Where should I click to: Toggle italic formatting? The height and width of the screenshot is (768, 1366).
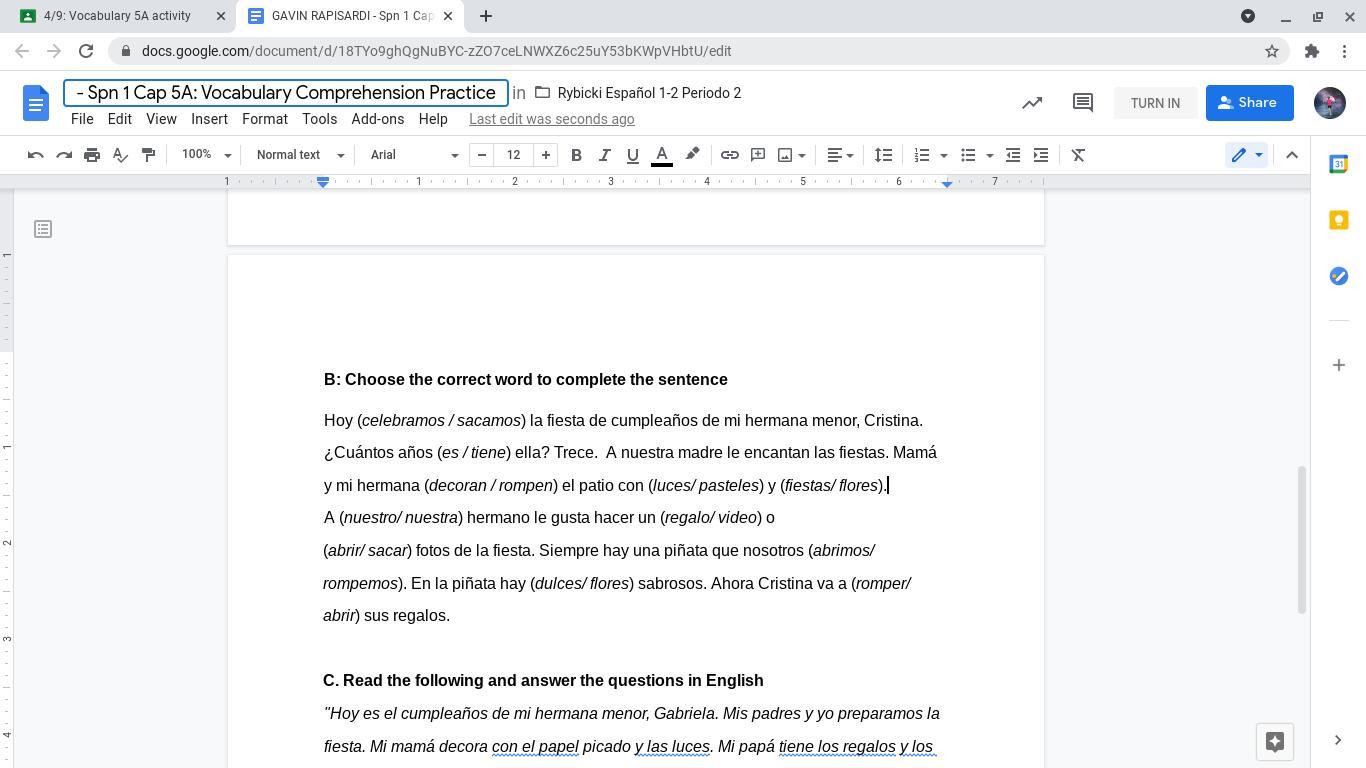604,155
